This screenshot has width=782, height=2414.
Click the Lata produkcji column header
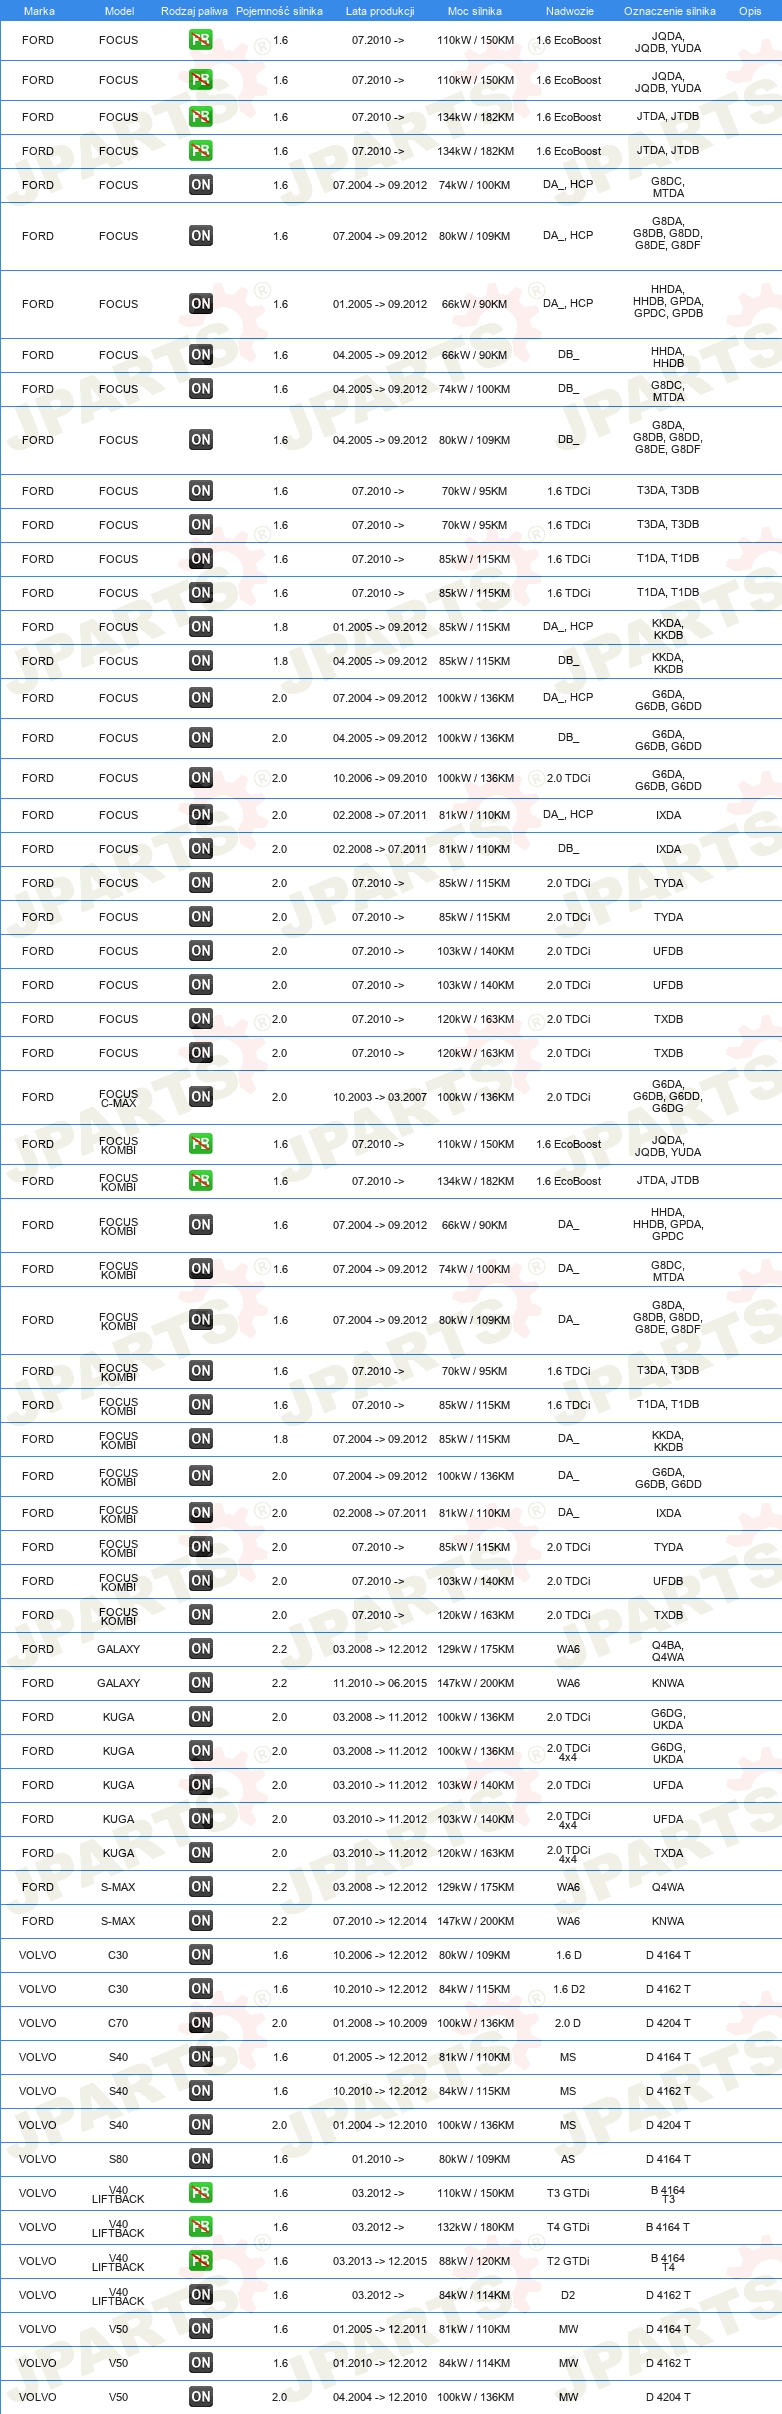pyautogui.click(x=380, y=11)
